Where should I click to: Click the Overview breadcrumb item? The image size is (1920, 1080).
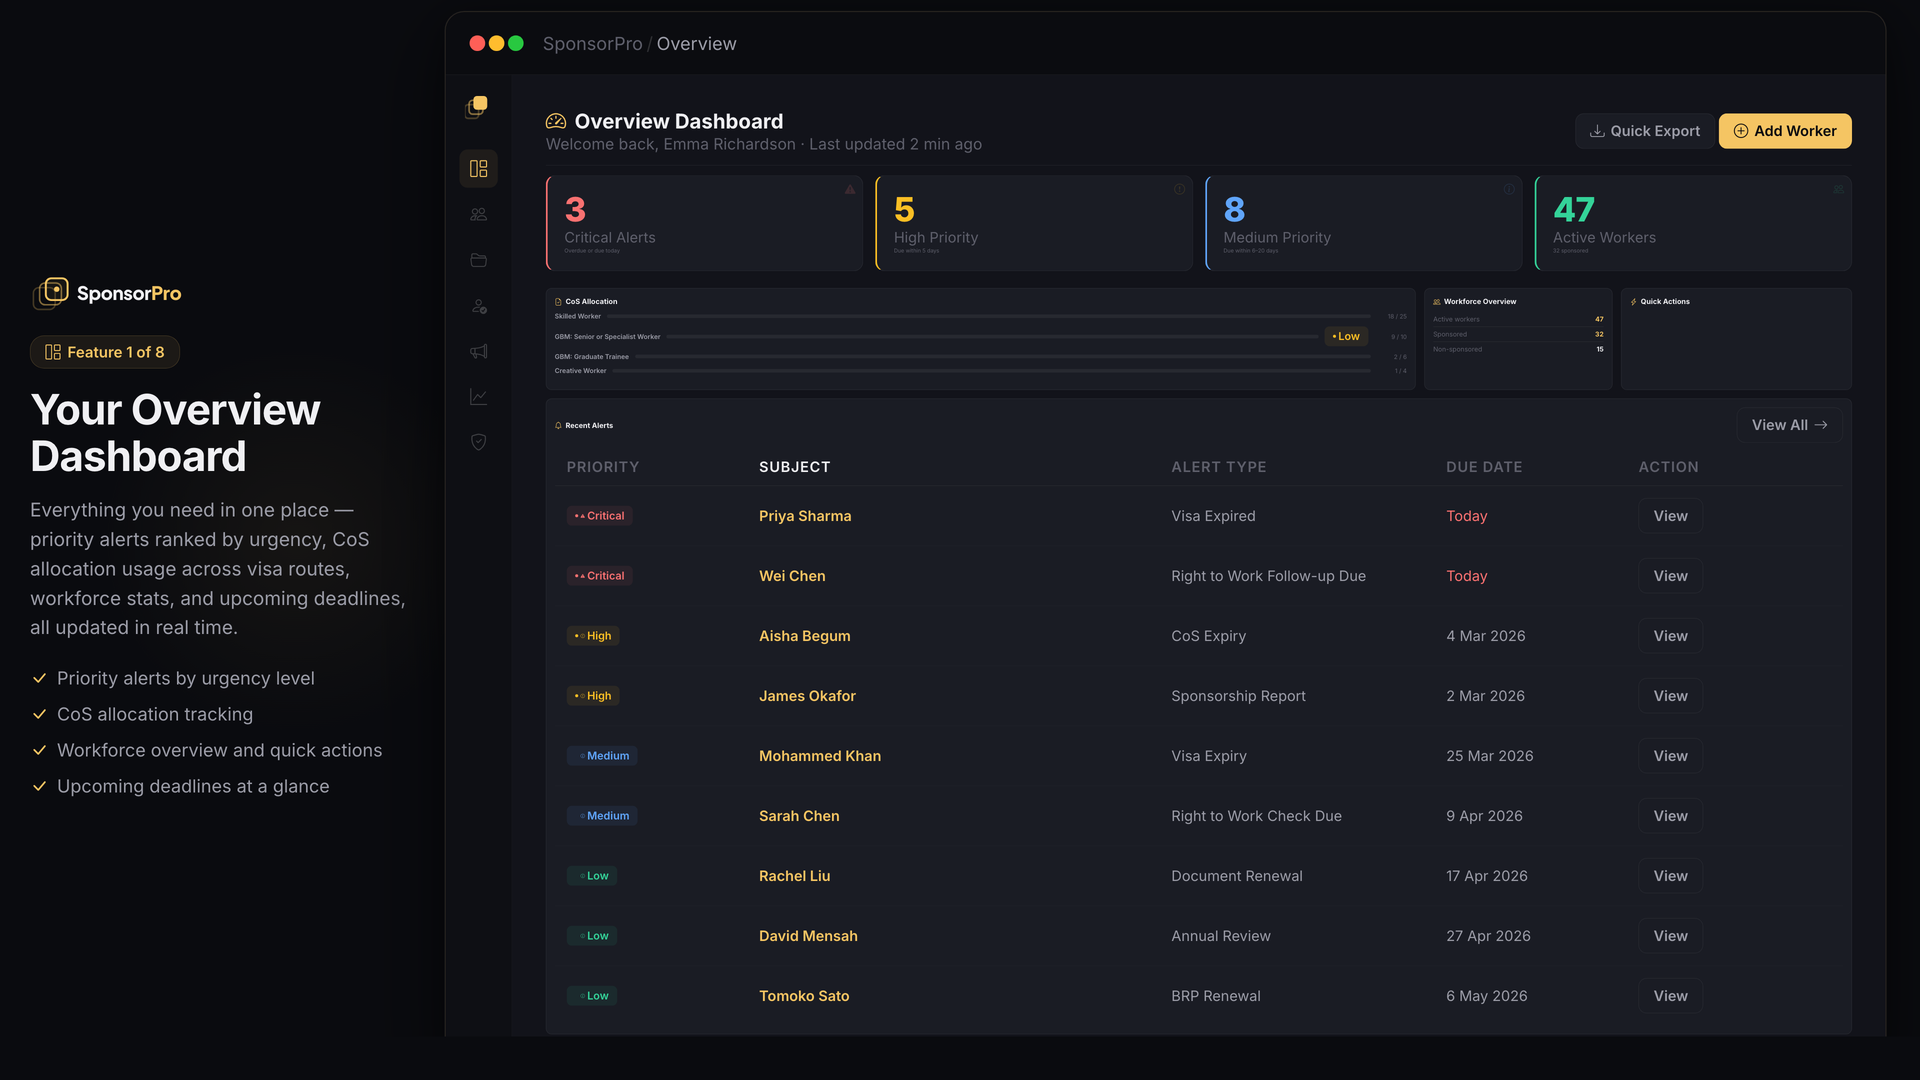tap(696, 44)
